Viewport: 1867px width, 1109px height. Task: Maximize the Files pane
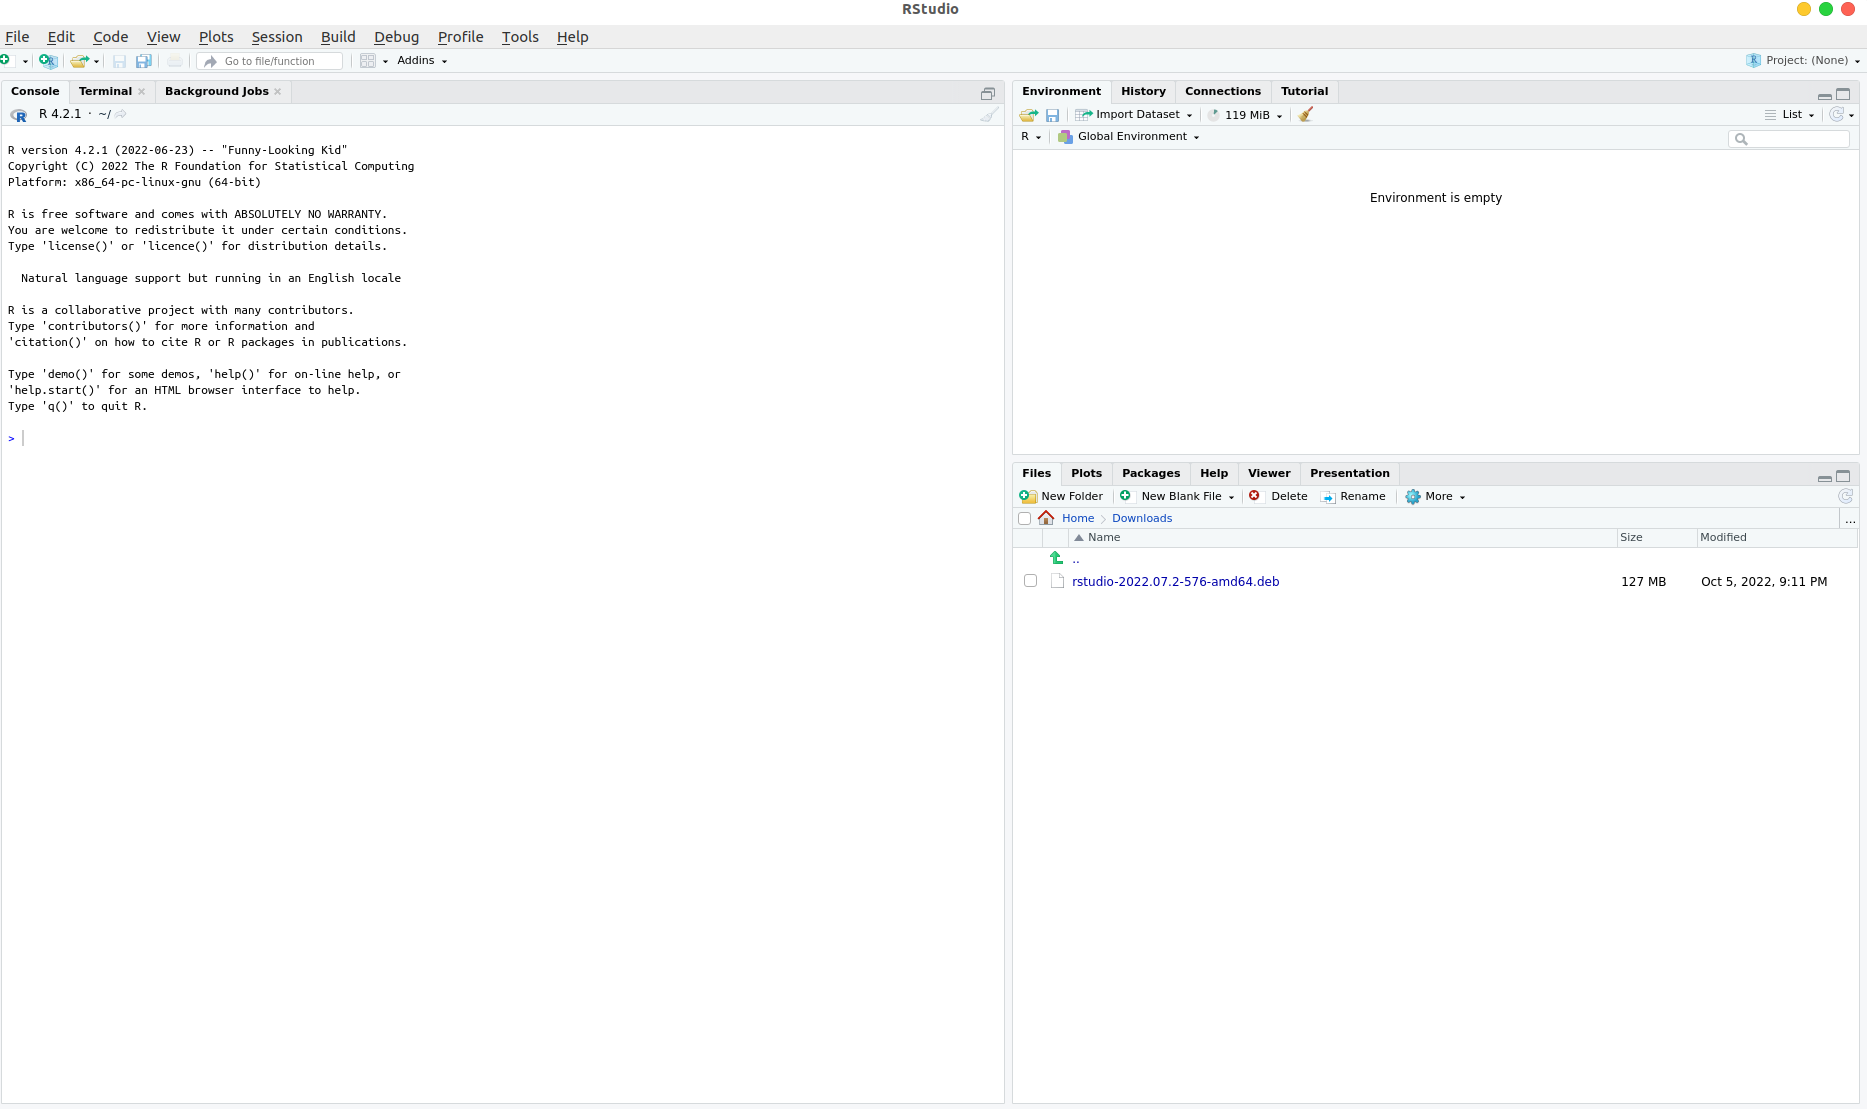click(x=1843, y=476)
